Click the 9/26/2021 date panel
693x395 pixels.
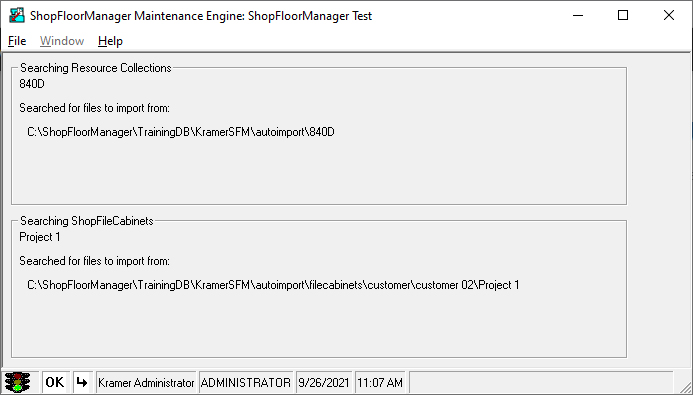[x=324, y=383]
